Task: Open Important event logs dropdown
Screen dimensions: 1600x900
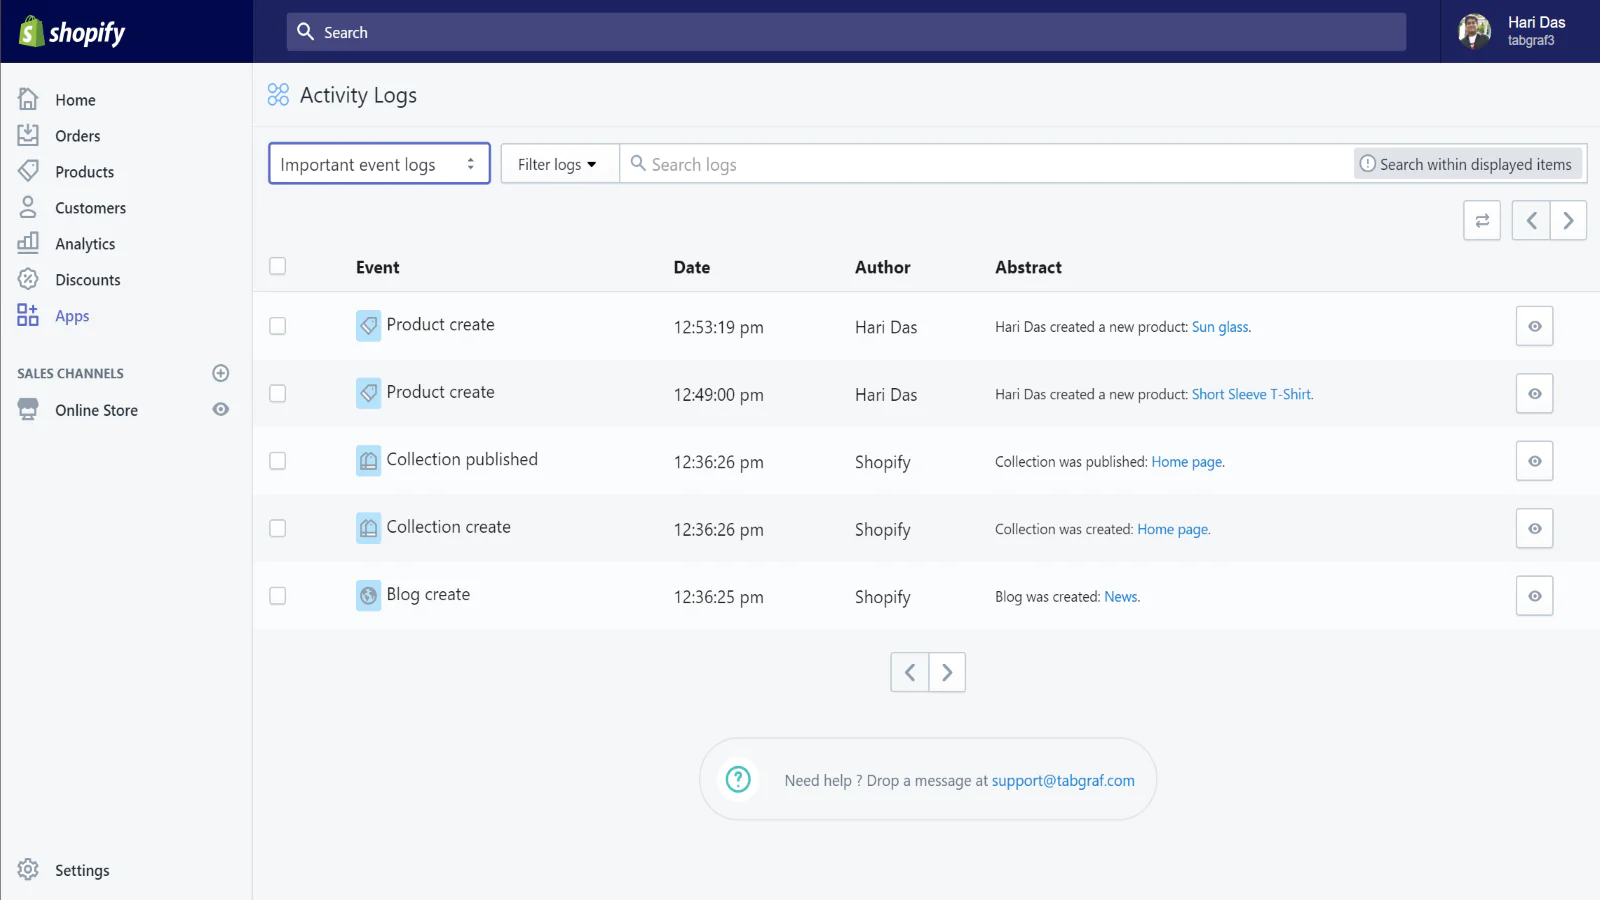Action: pyautogui.click(x=379, y=164)
